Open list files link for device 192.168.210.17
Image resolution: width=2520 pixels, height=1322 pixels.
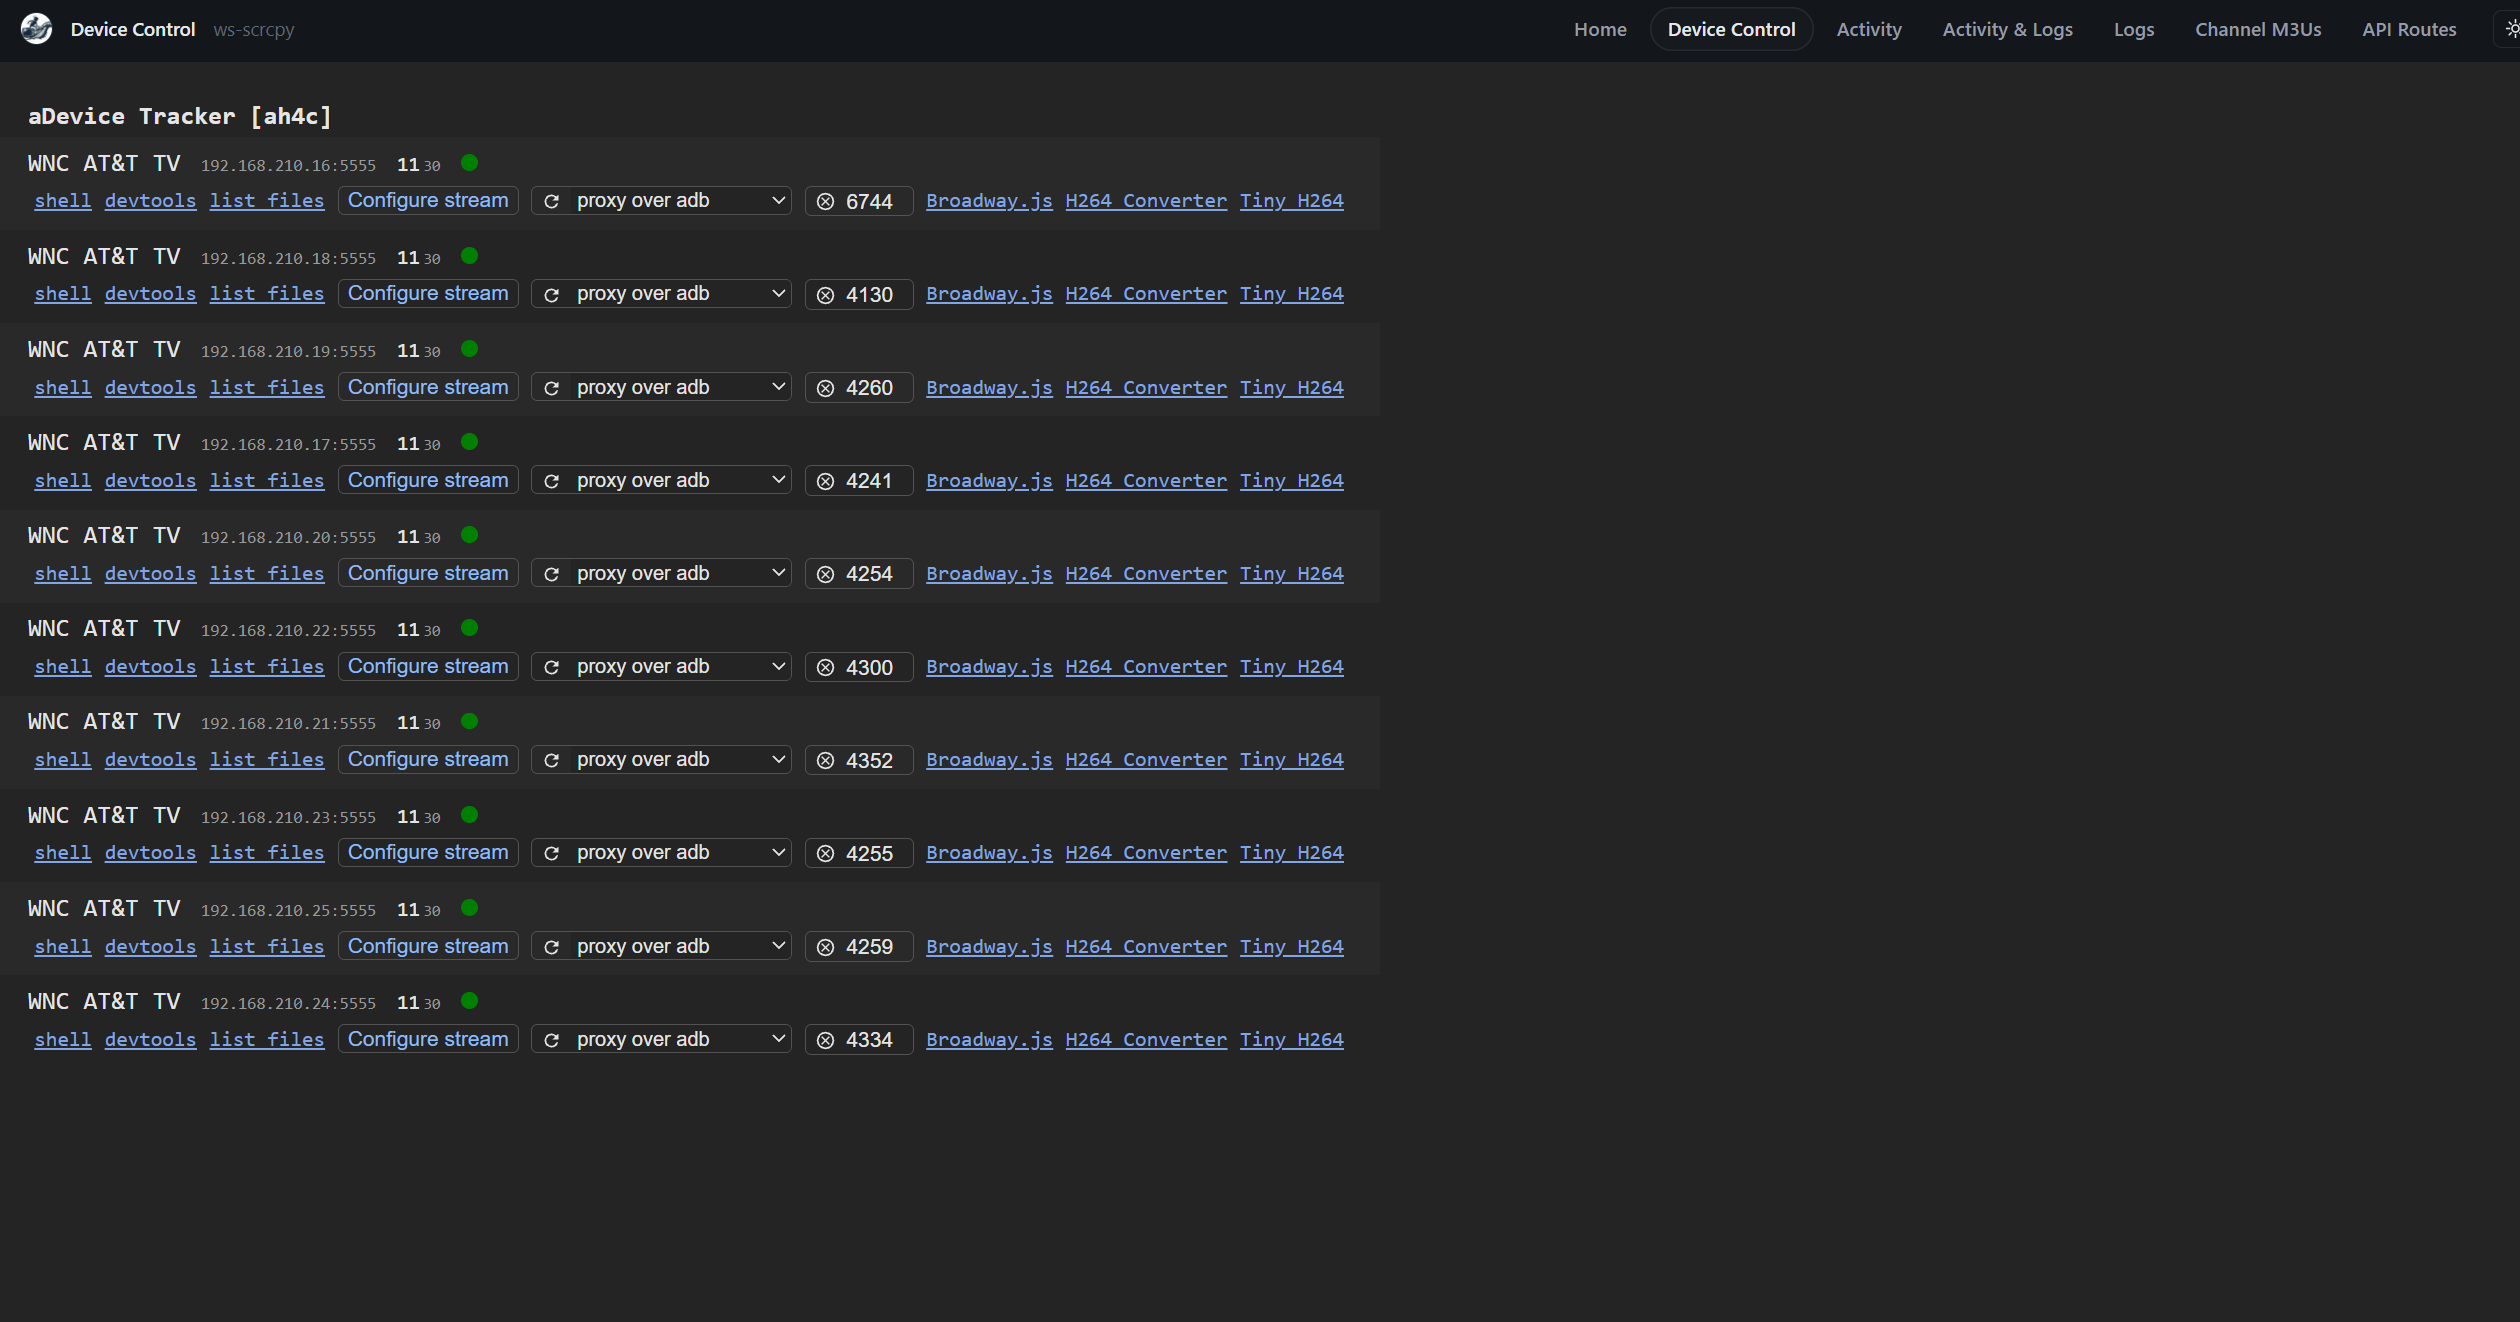pos(267,481)
